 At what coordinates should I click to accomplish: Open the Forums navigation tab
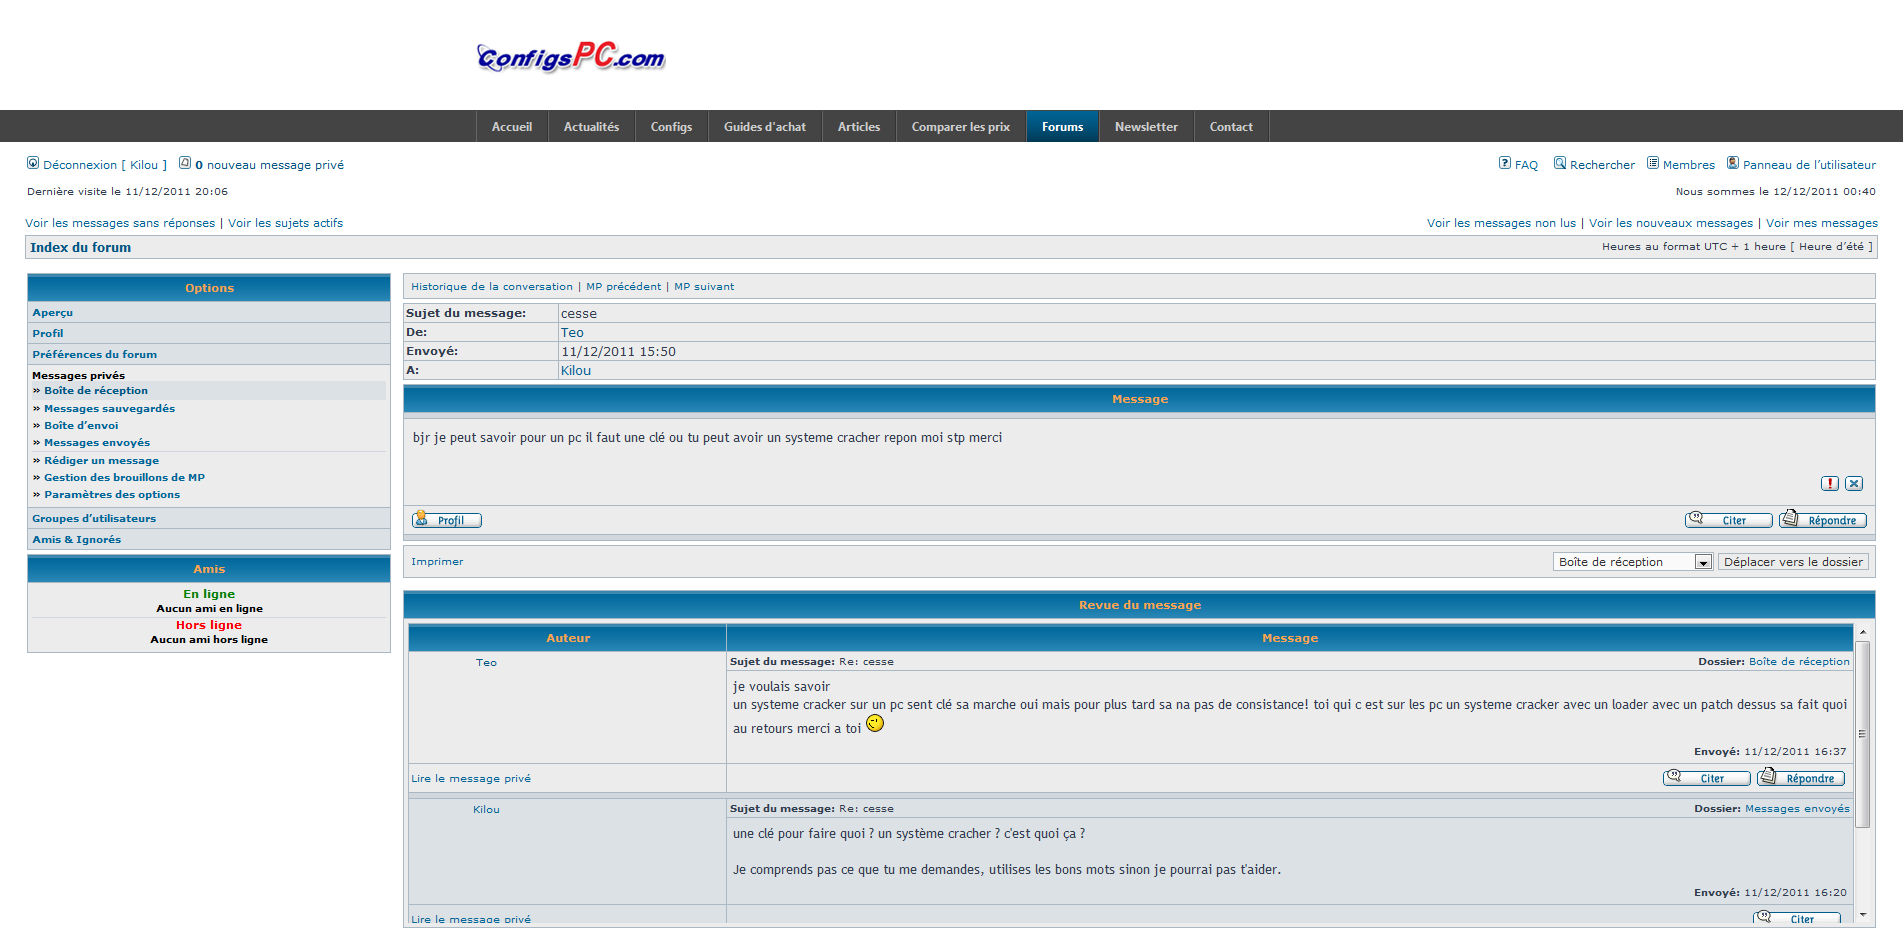tap(1062, 127)
